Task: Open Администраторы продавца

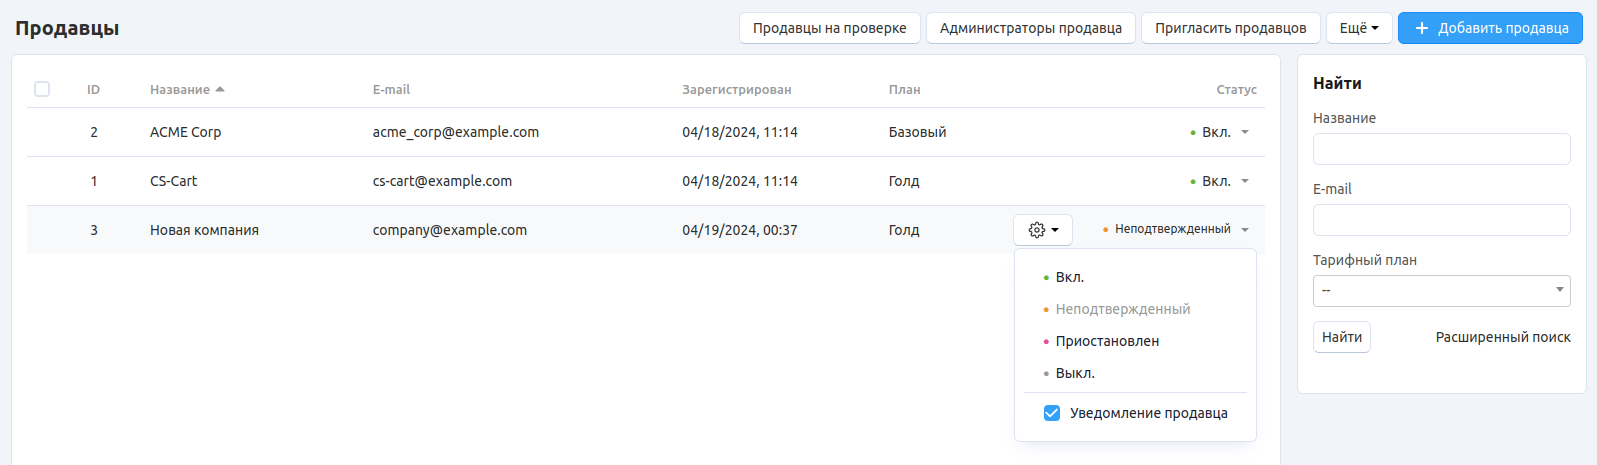Action: click(1030, 28)
